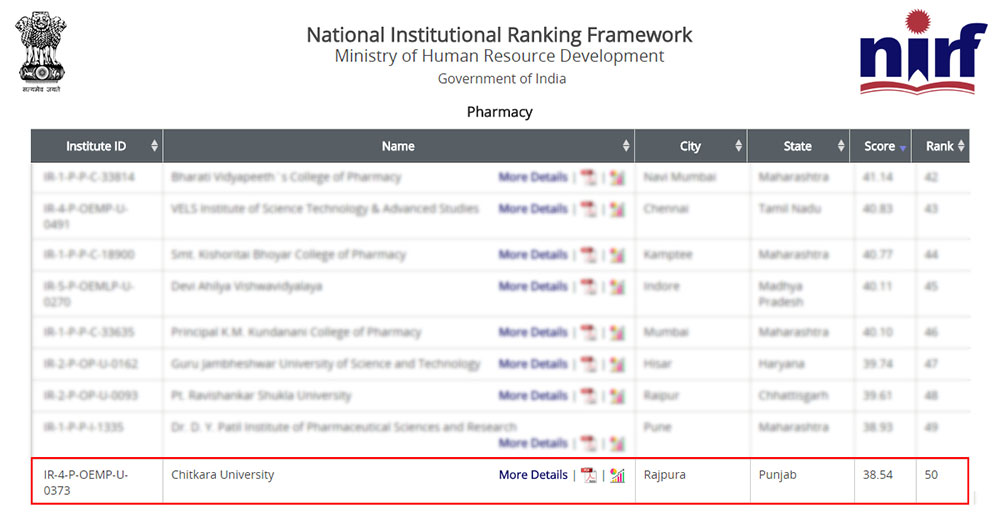Click the PDF icon for Bharati Vidyapeeth's College
Screen dimensions: 1000x523
tap(589, 177)
